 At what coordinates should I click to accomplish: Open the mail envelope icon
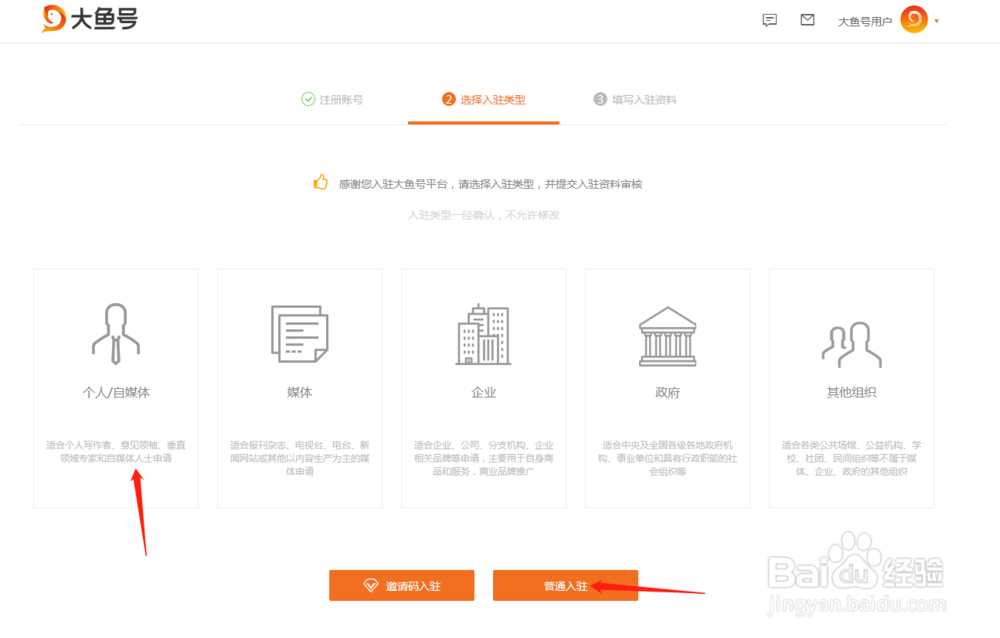point(807,20)
